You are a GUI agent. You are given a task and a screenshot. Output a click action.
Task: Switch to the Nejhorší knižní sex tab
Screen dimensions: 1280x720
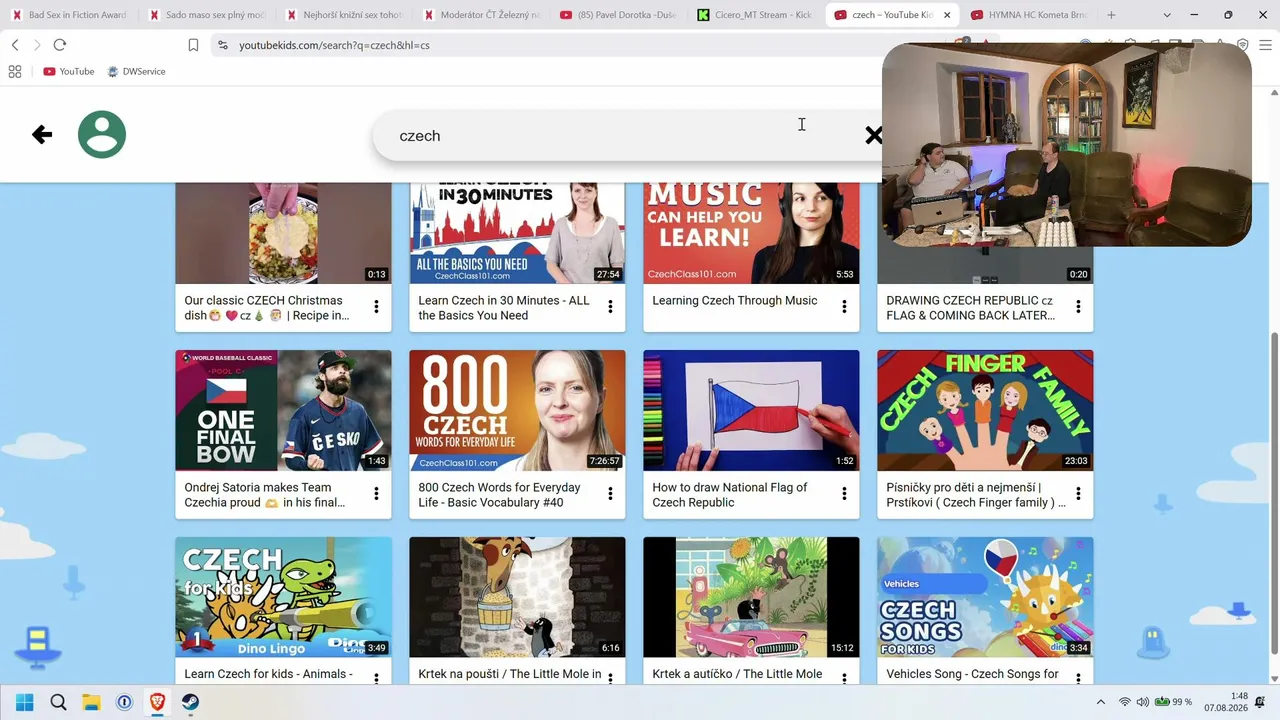[x=343, y=15]
